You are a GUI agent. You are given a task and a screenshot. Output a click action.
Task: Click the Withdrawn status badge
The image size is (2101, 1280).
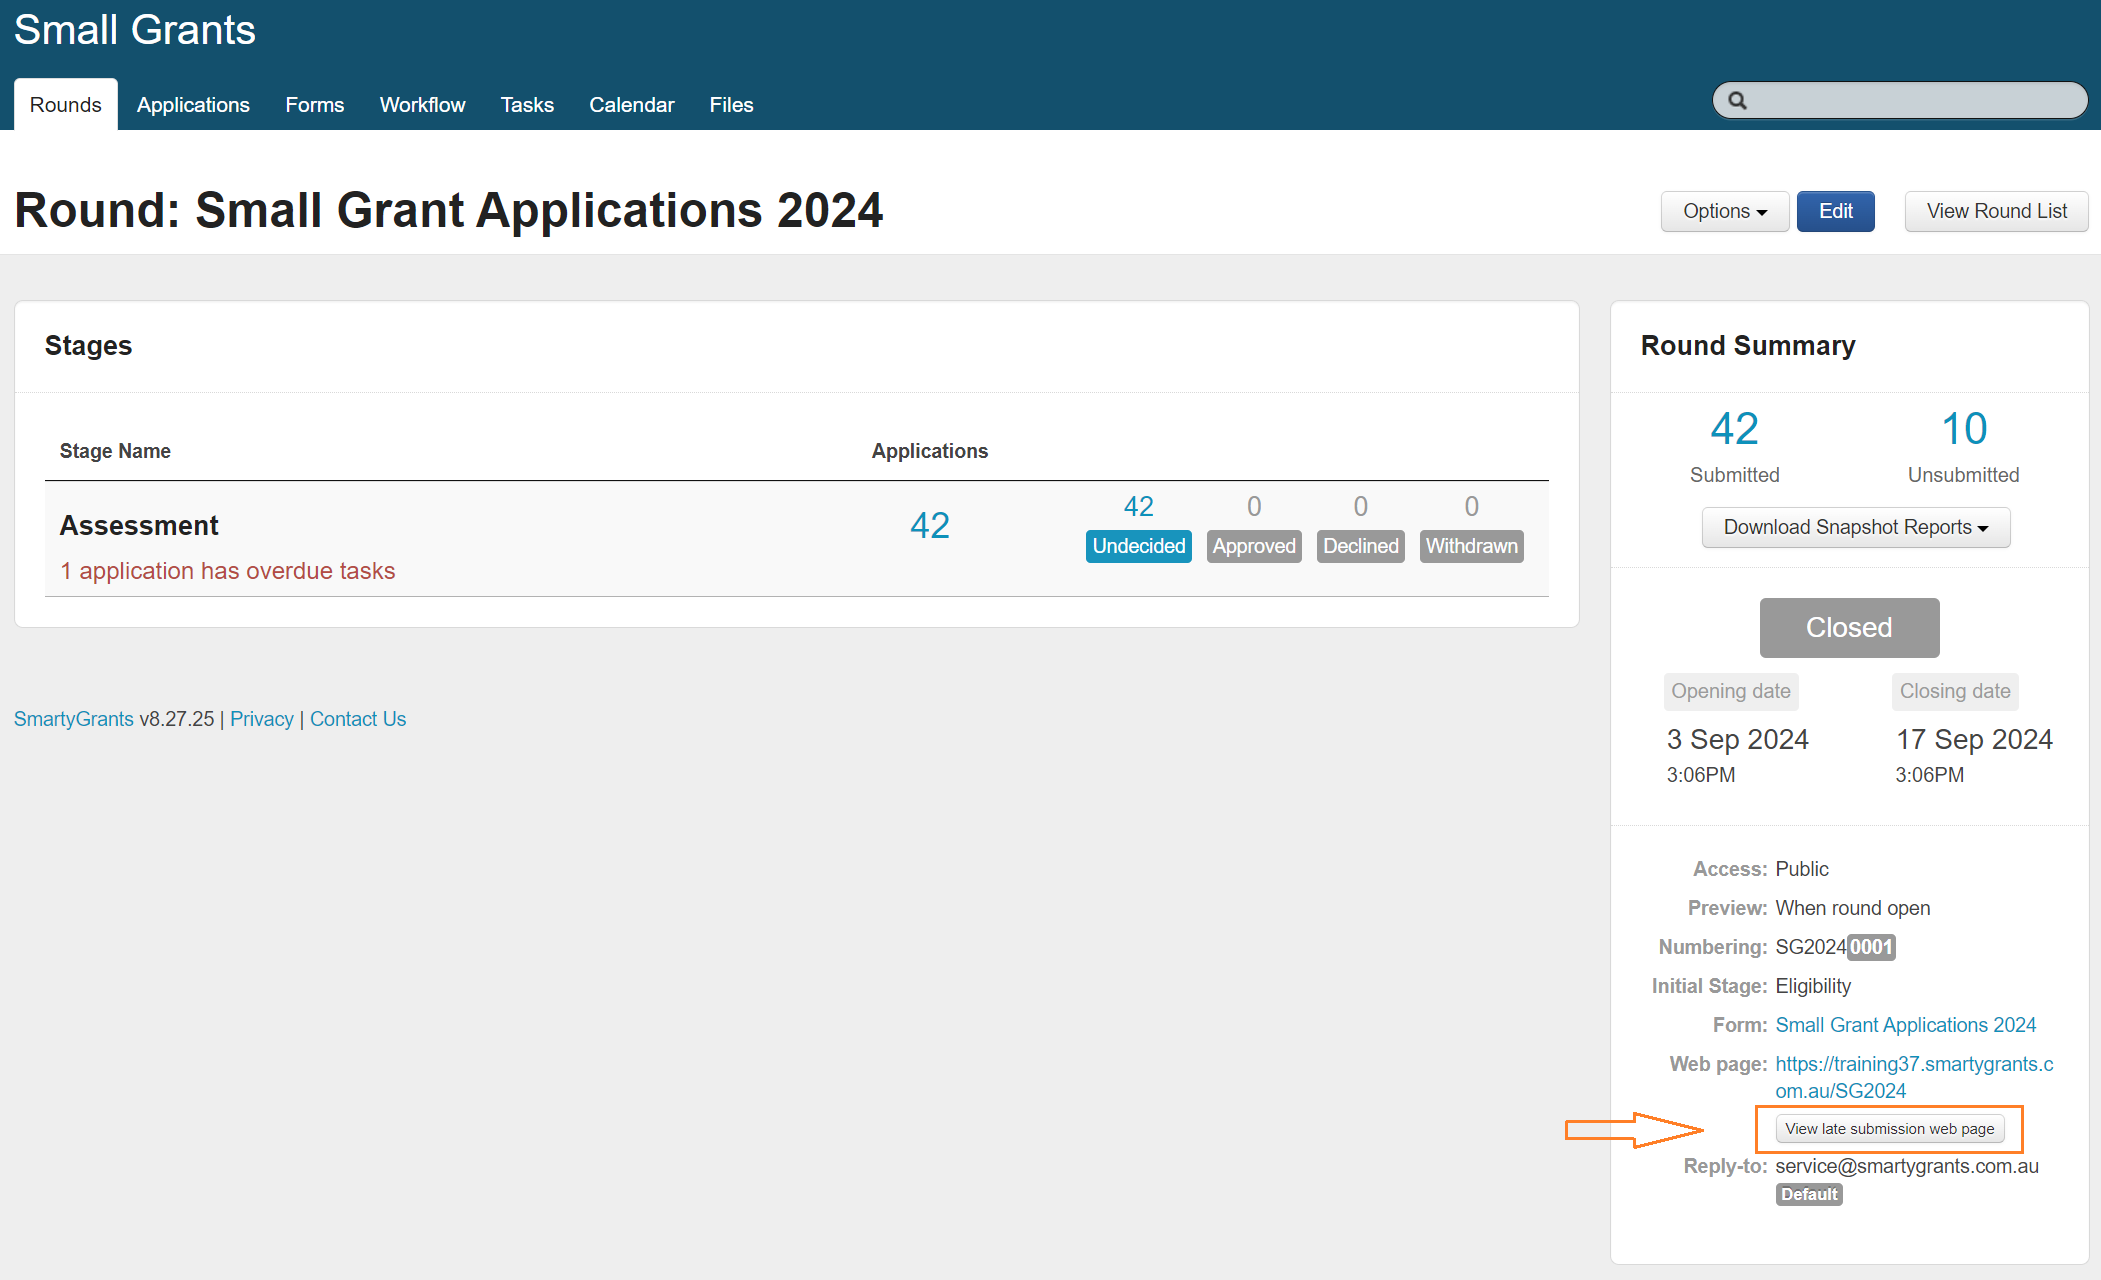(1471, 546)
